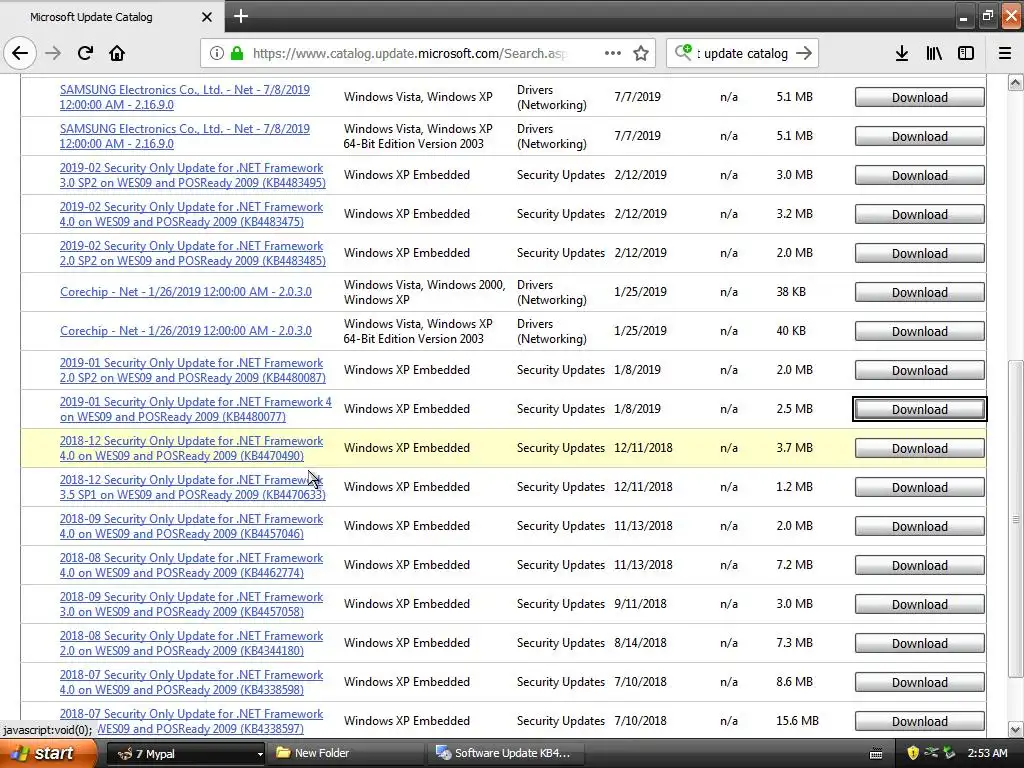Open a new browser tab
1024x768 pixels.
point(240,16)
